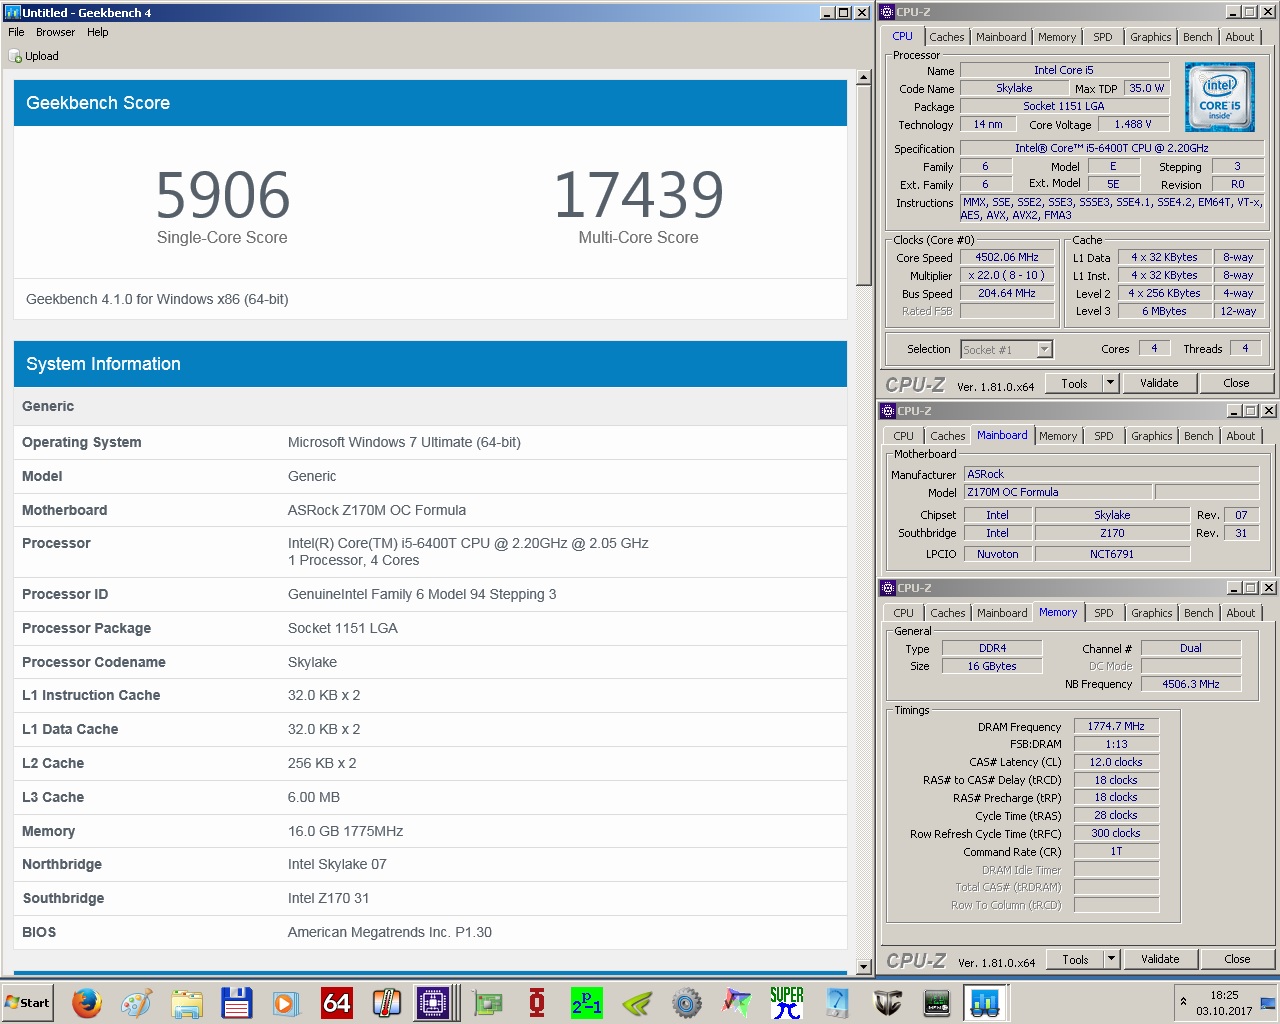Viewport: 1280px width, 1024px height.
Task: Open the dark mask-shaped taskbar icon
Action: click(887, 1002)
